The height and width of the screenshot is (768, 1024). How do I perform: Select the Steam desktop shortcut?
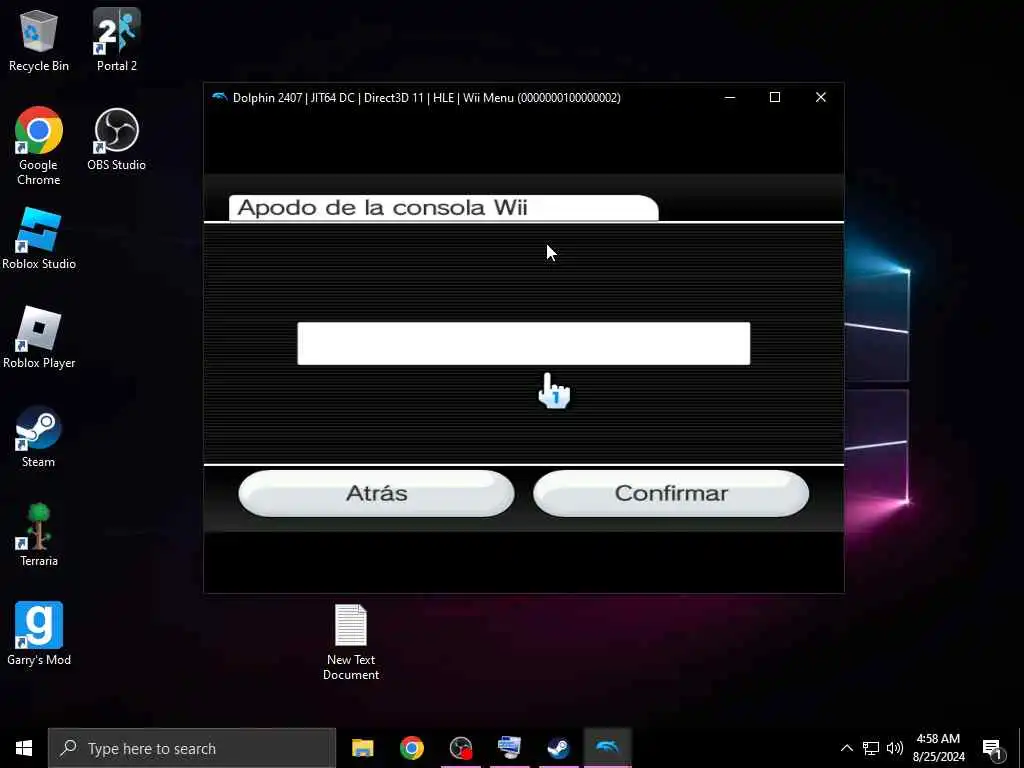pos(39,437)
